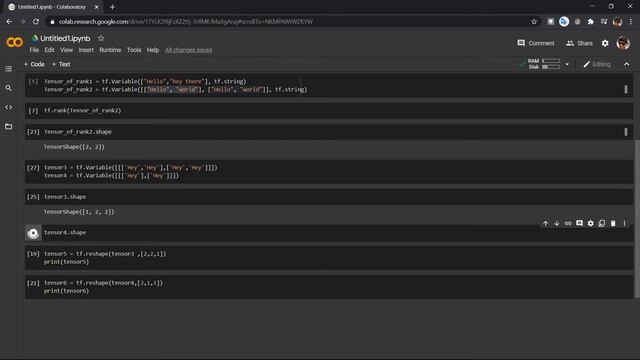This screenshot has height=360, width=640.
Task: Open the Insert menu
Action: pyautogui.click(x=86, y=50)
